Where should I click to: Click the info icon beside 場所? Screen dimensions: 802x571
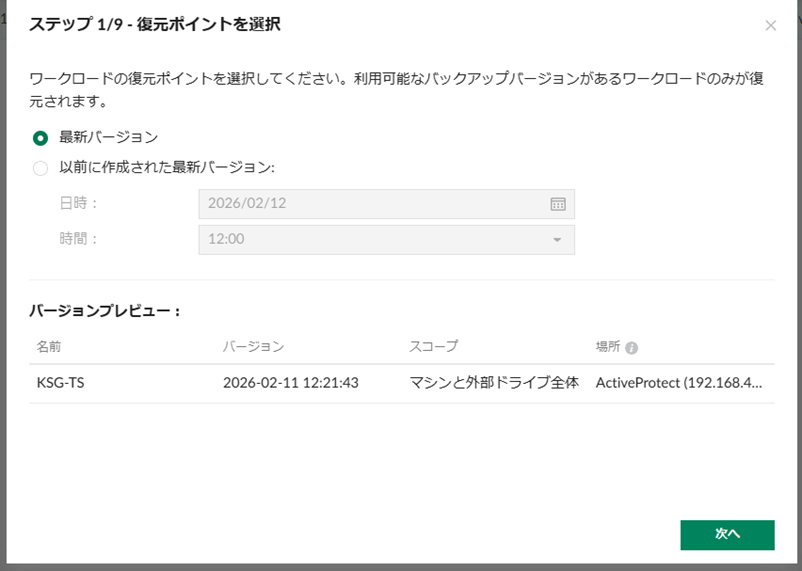pyautogui.click(x=632, y=348)
